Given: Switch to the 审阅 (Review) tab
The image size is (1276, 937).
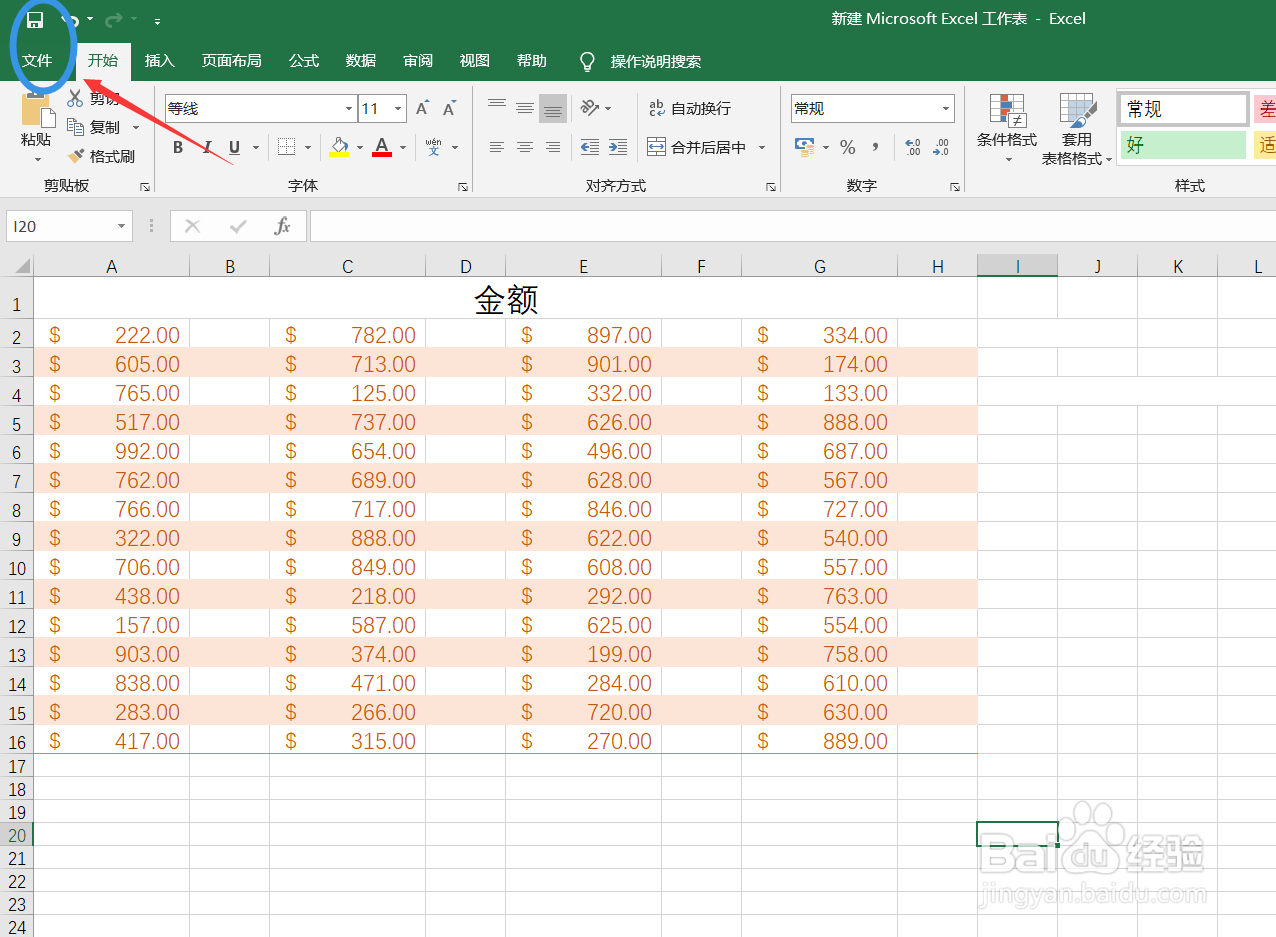Looking at the screenshot, I should tap(418, 60).
